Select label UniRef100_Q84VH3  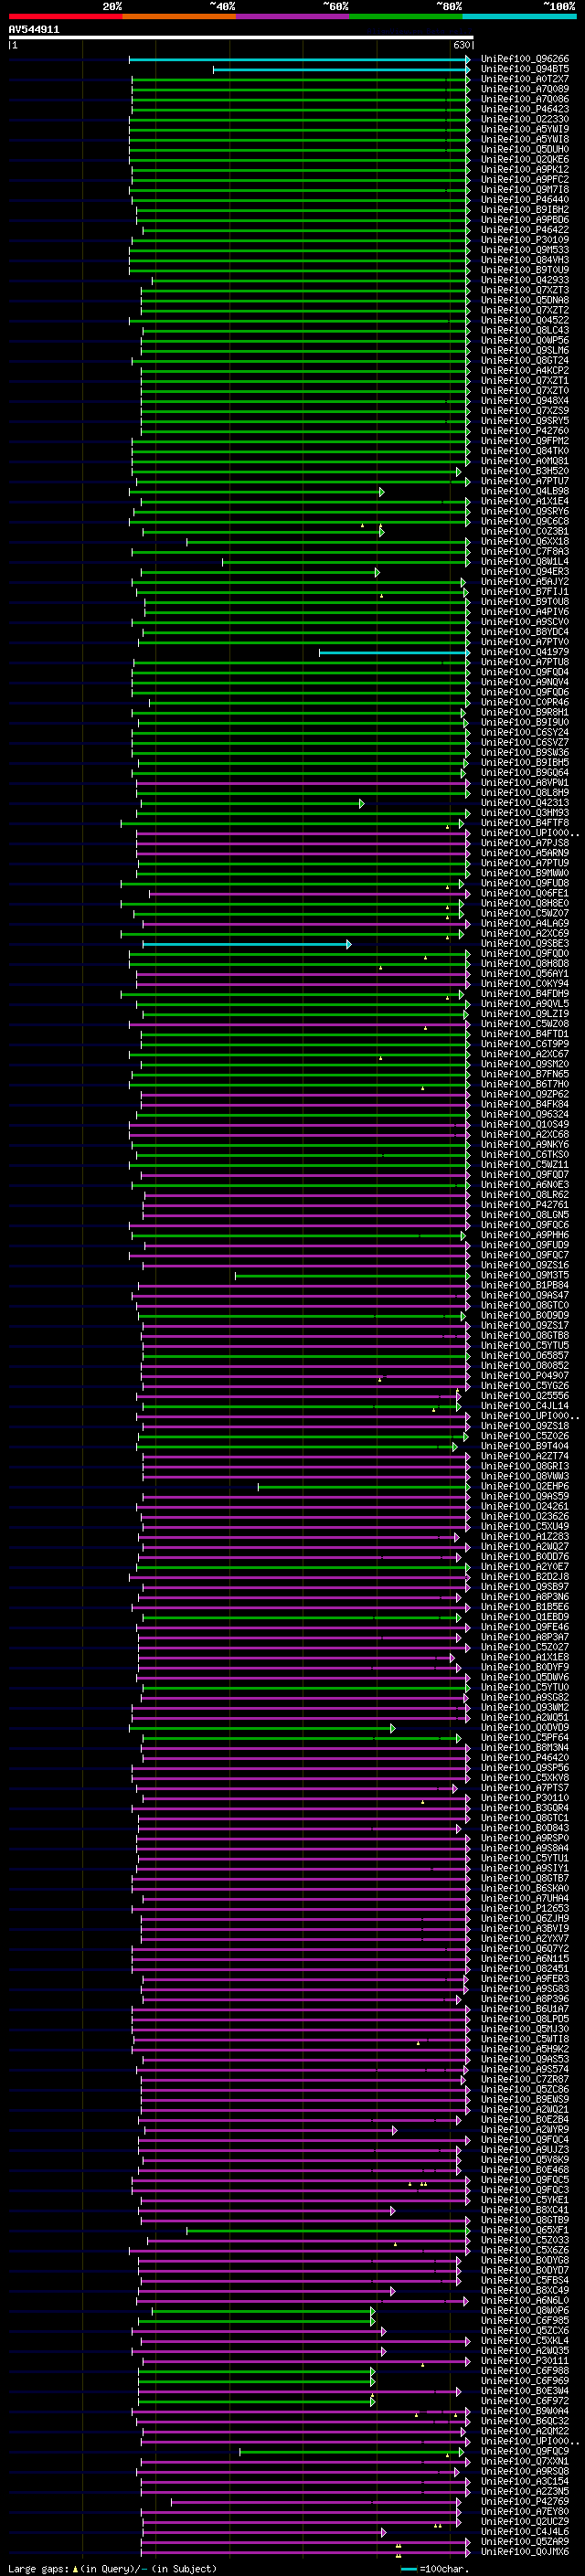(524, 260)
